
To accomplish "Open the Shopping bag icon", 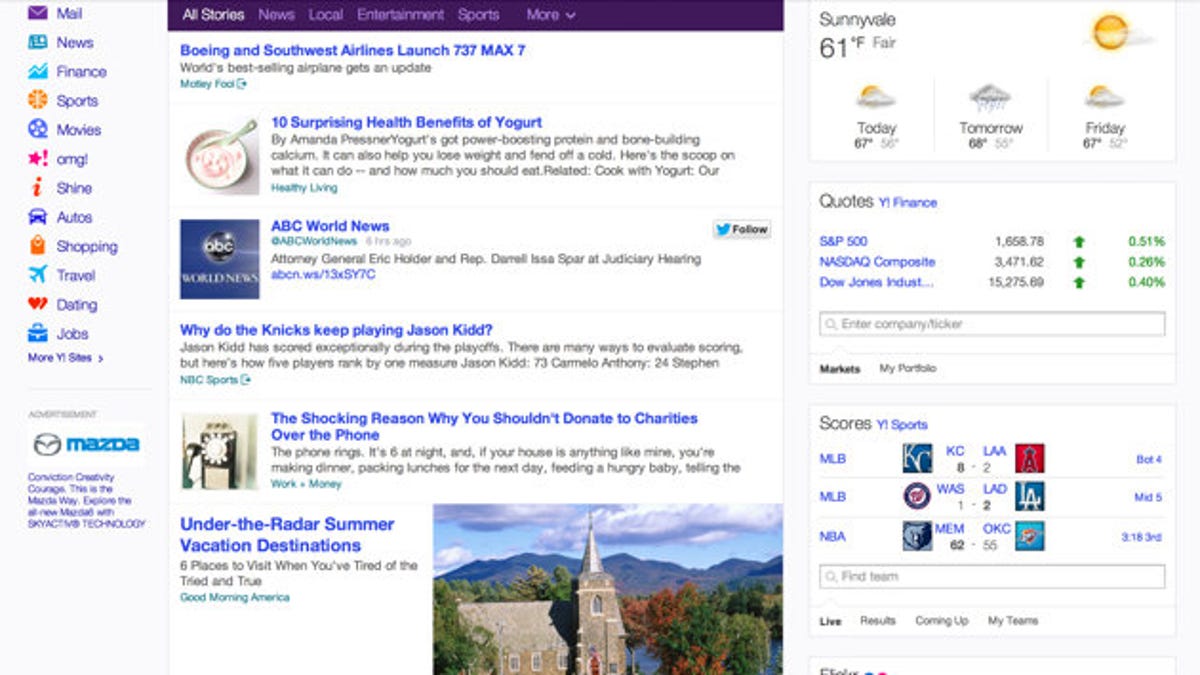I will pyautogui.click(x=37, y=245).
